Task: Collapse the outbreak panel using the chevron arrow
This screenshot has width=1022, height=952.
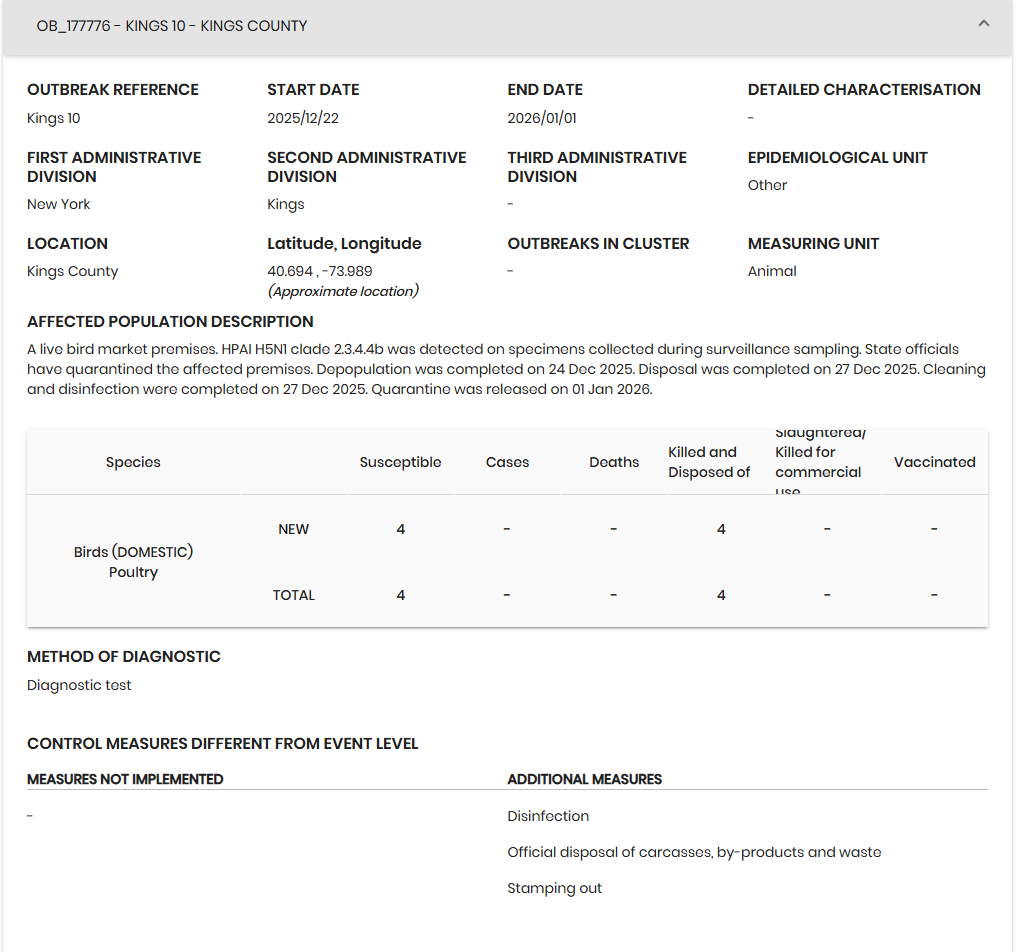Action: 984,23
